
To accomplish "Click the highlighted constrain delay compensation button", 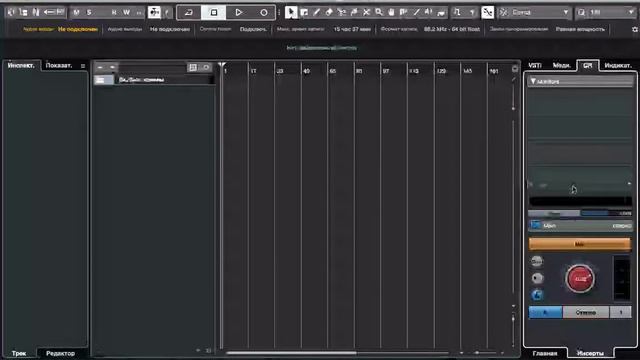I will click(x=154, y=13).
